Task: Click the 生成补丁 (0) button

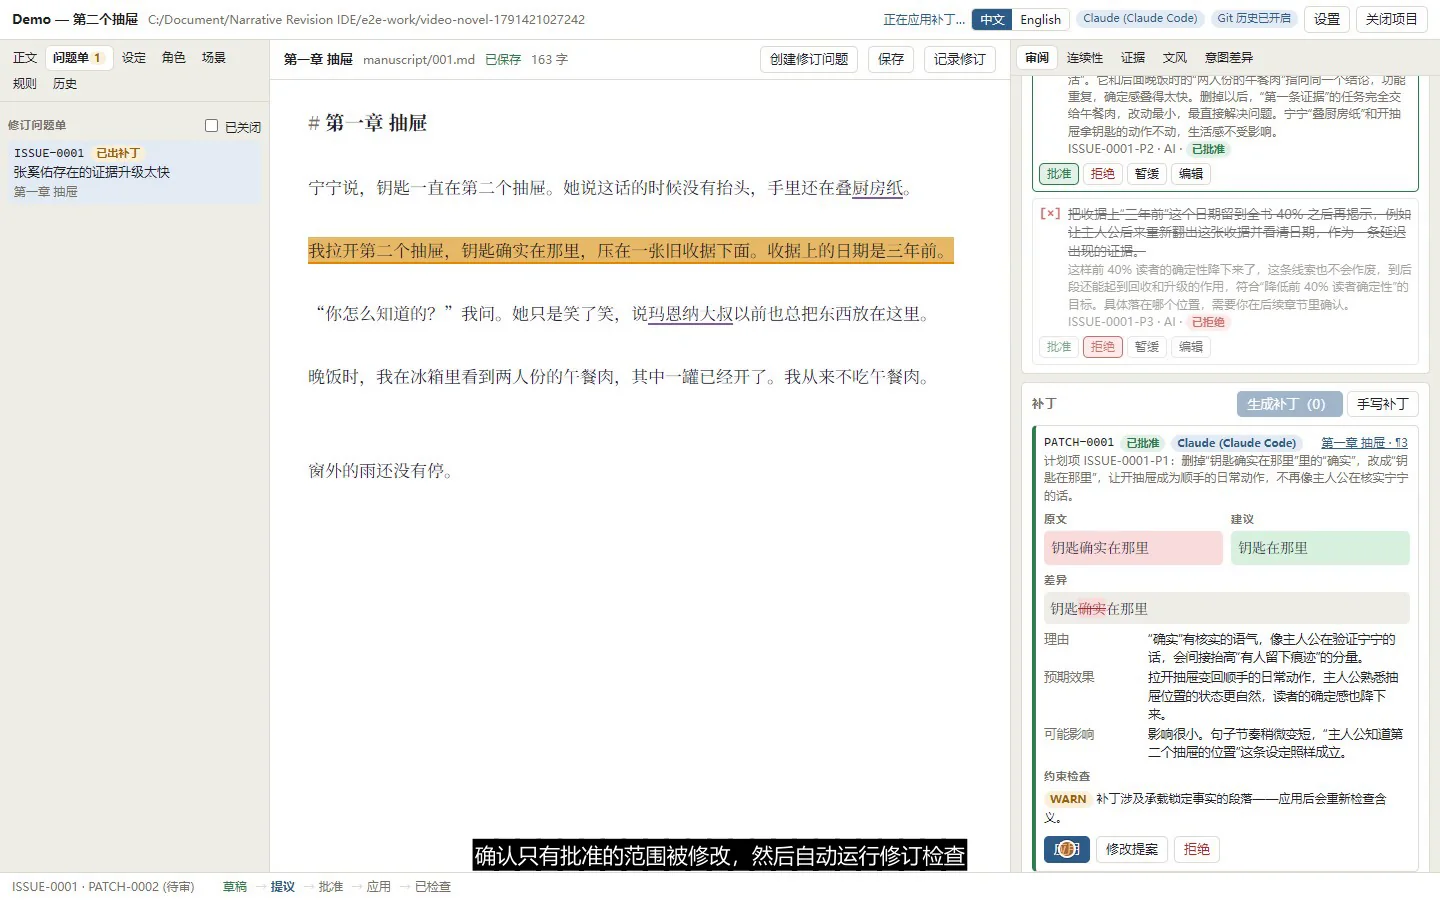Action: pyautogui.click(x=1289, y=404)
